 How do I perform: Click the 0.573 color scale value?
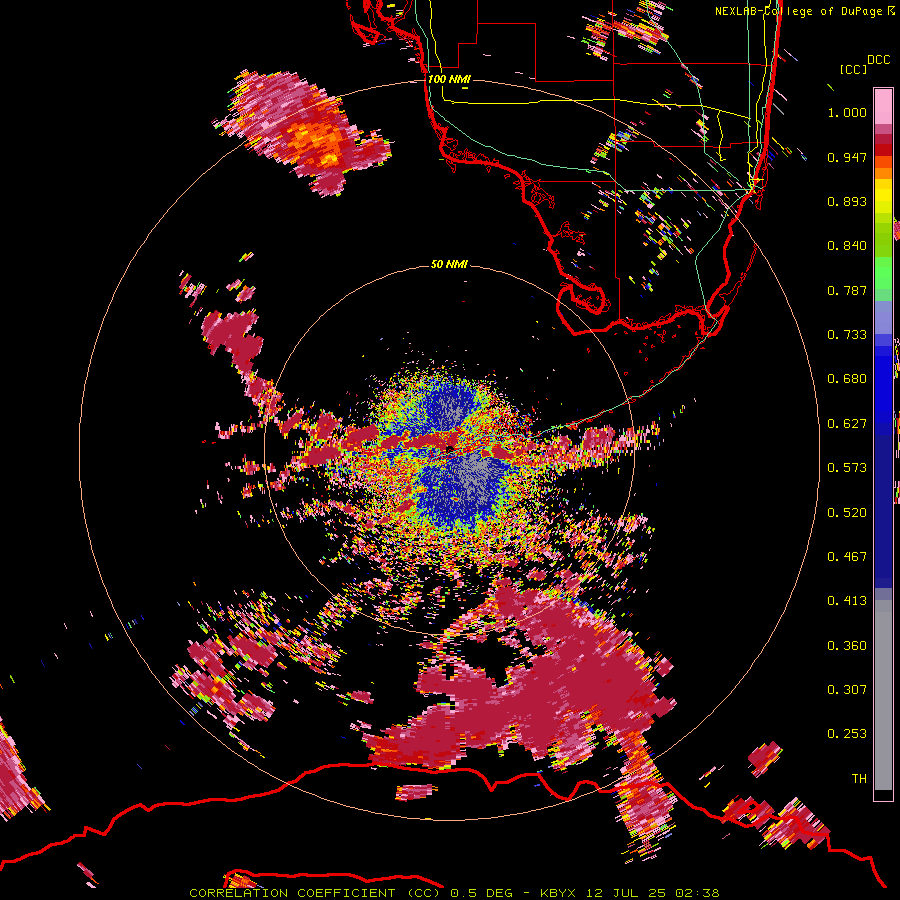click(x=847, y=468)
